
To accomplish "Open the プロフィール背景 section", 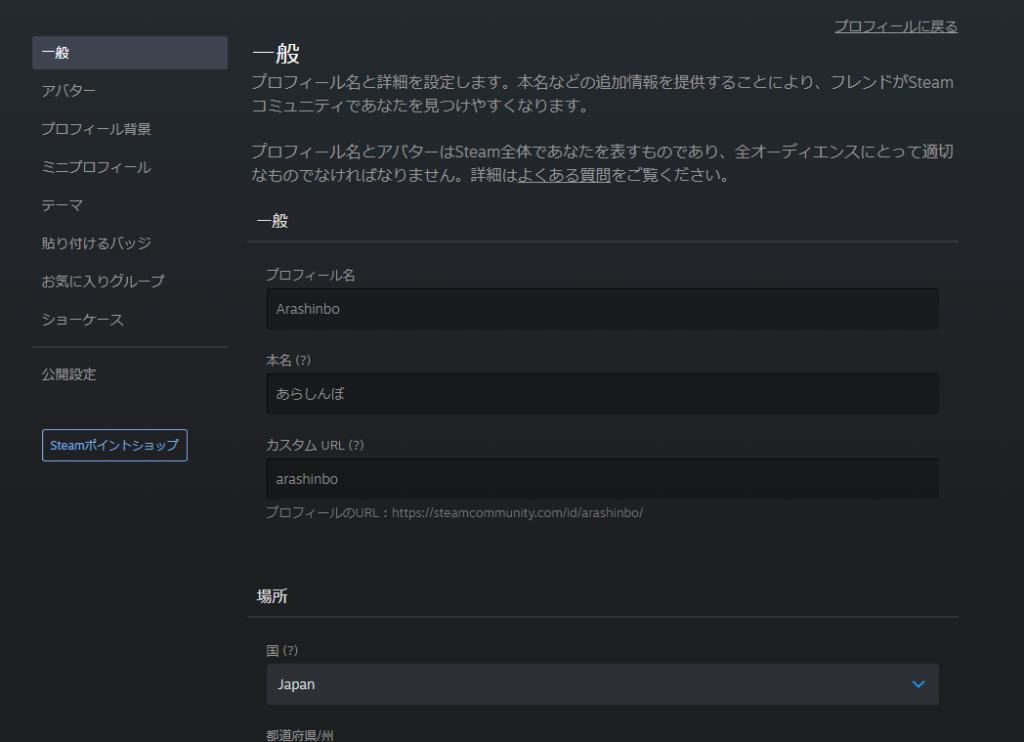I will pyautogui.click(x=96, y=129).
